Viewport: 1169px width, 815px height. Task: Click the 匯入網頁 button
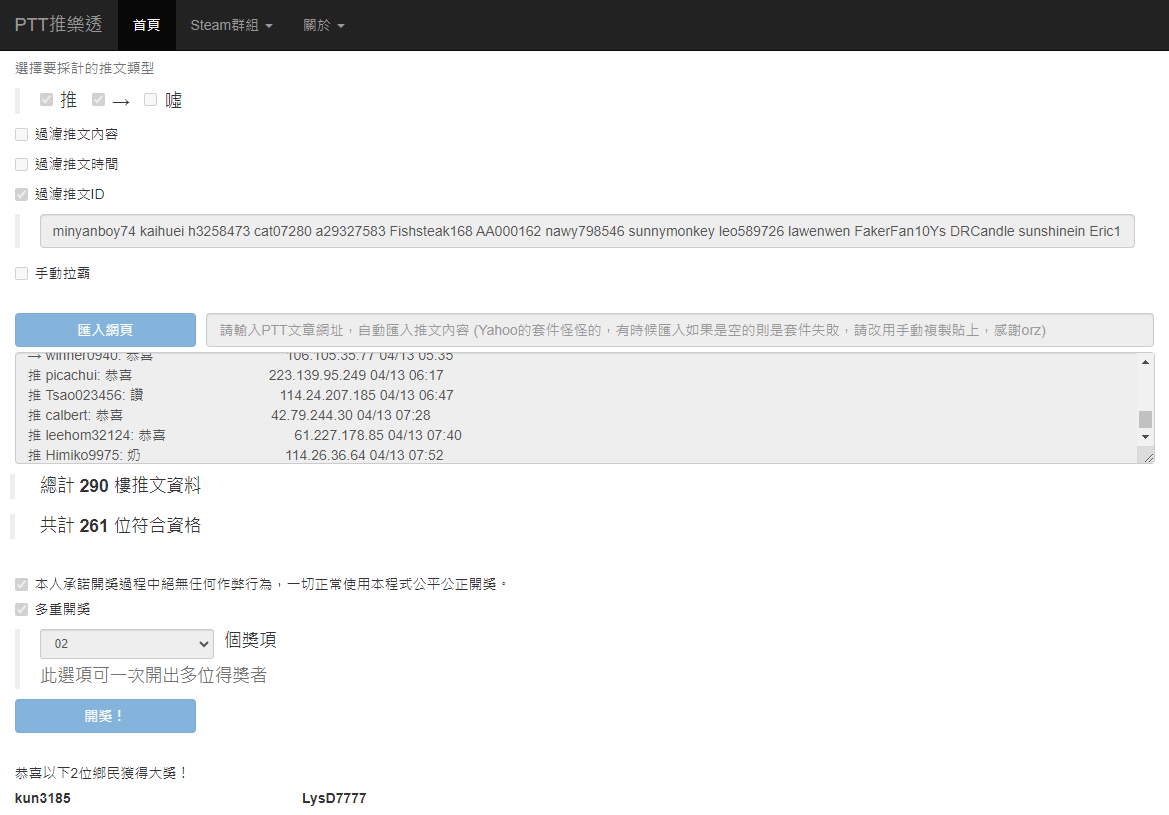point(105,330)
